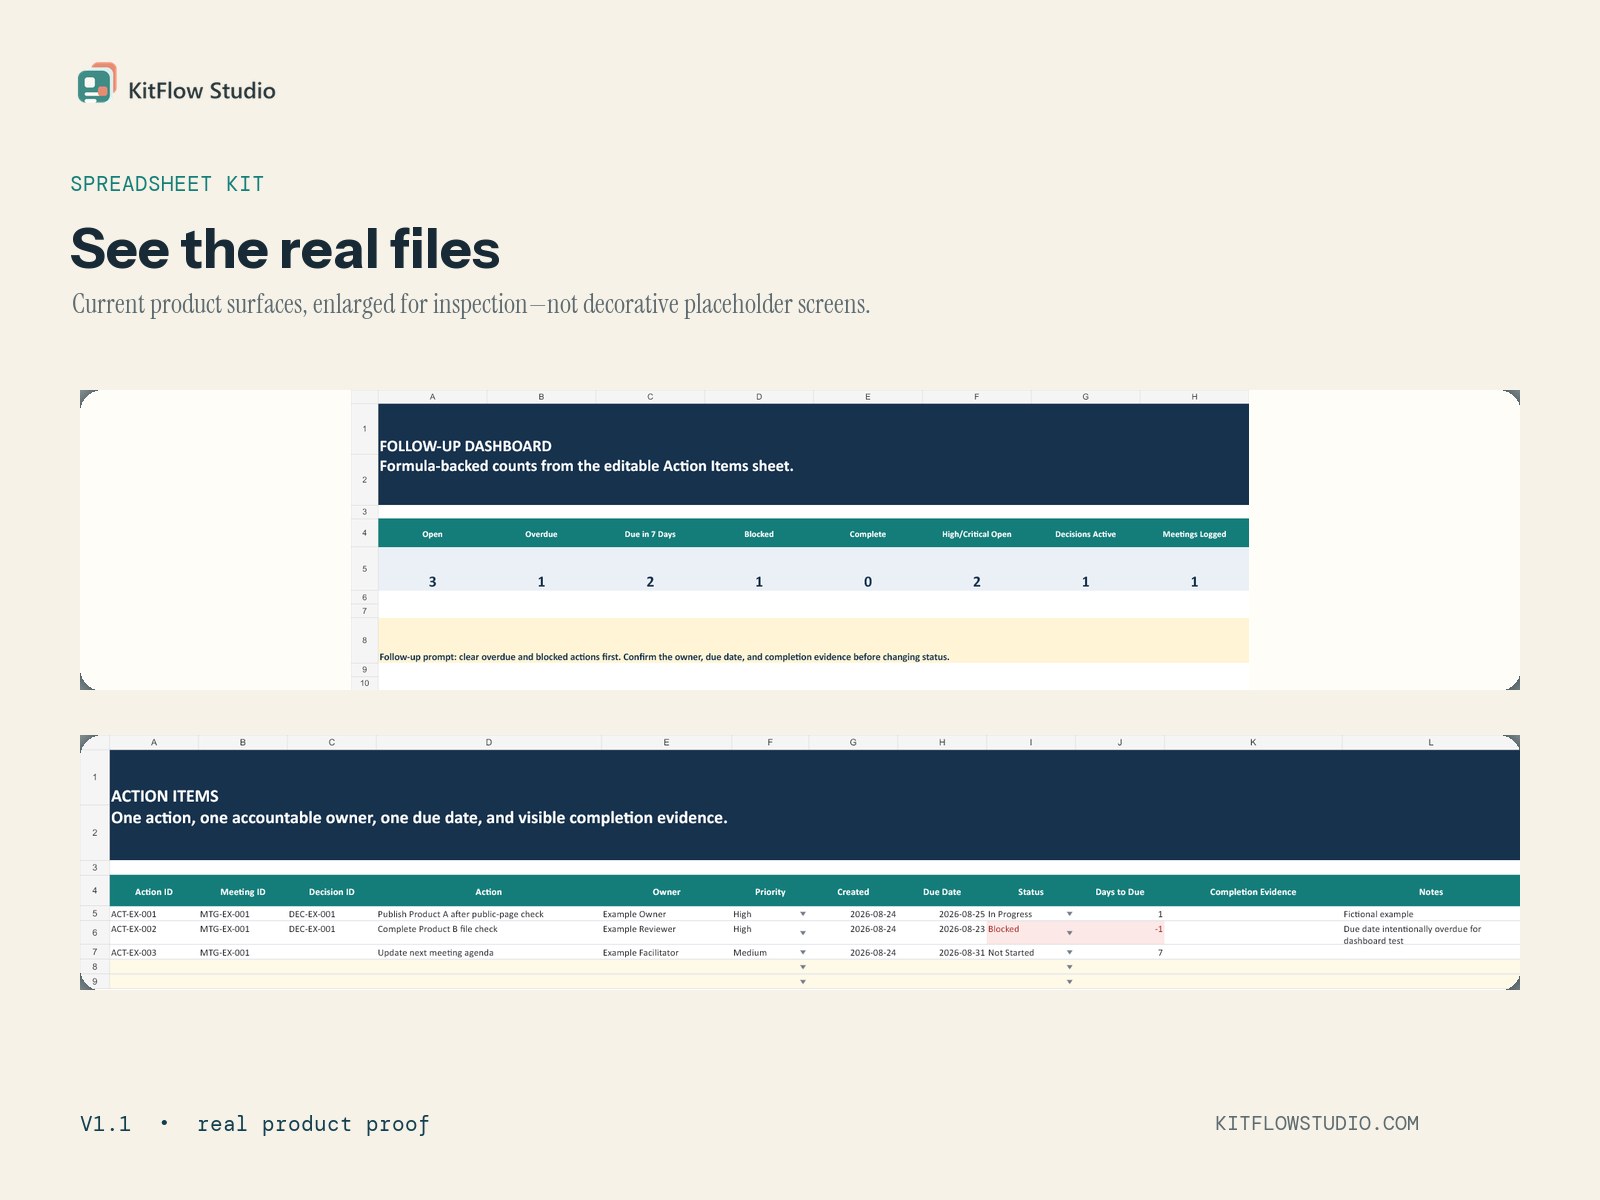Click the ACT-EX-003 cell
The height and width of the screenshot is (1200, 1600).
pos(154,953)
